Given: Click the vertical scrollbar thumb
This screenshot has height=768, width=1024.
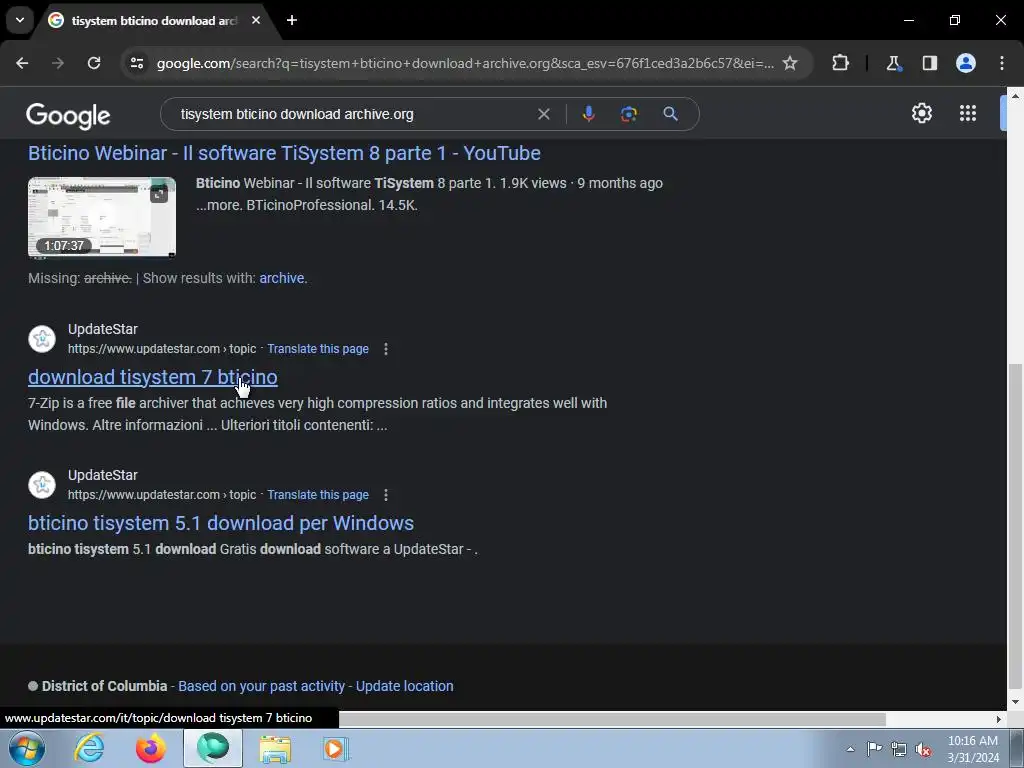Looking at the screenshot, I should [x=1014, y=526].
